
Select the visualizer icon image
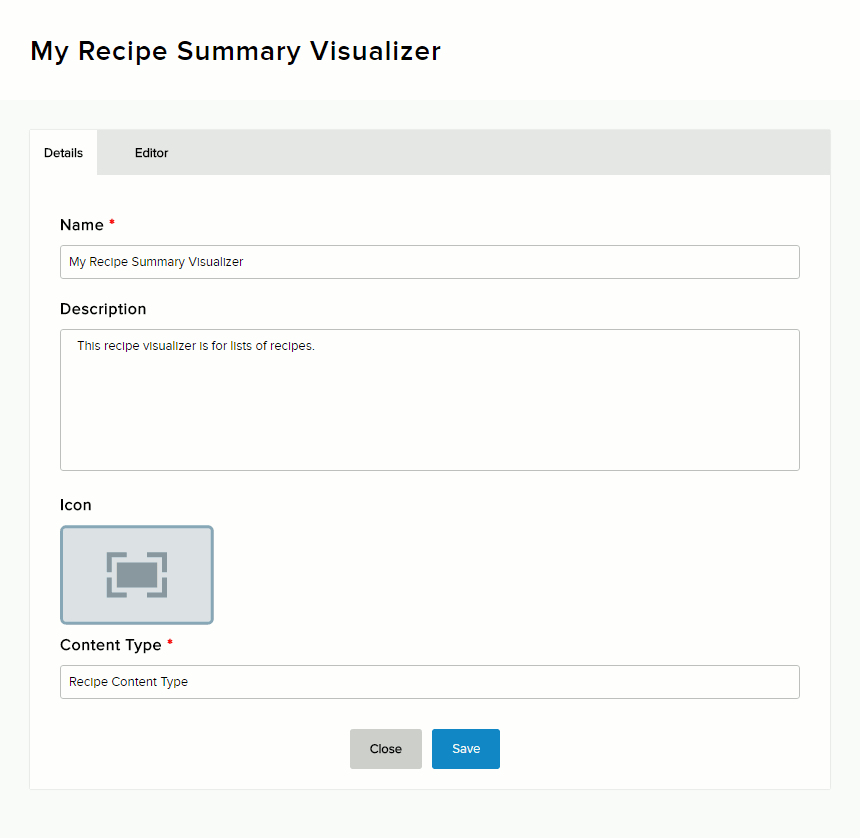[136, 575]
